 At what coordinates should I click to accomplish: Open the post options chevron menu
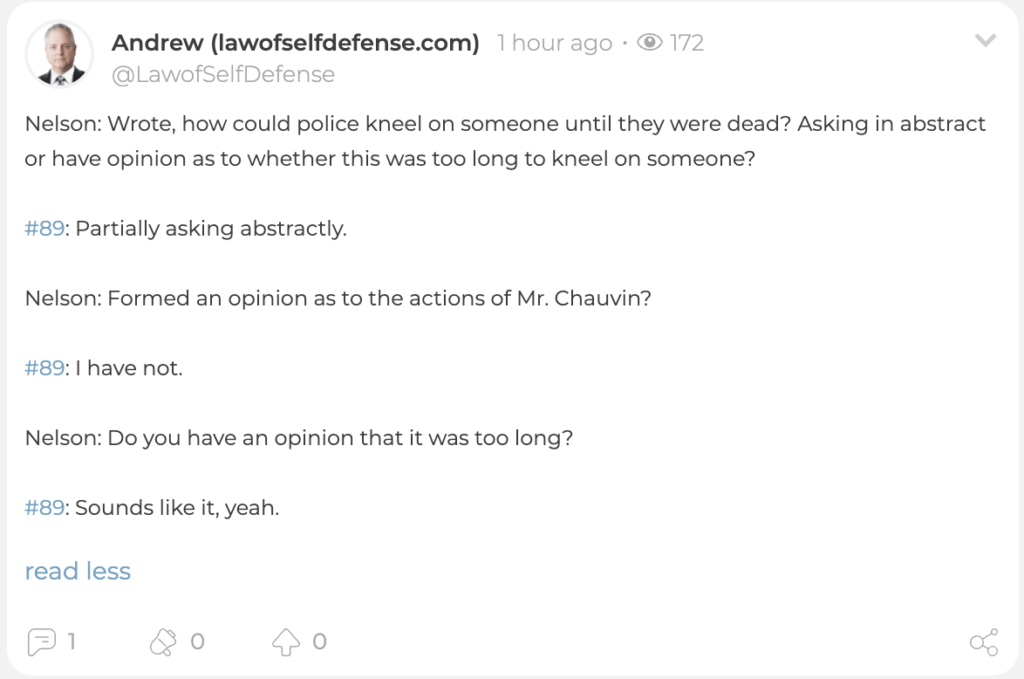point(985,40)
